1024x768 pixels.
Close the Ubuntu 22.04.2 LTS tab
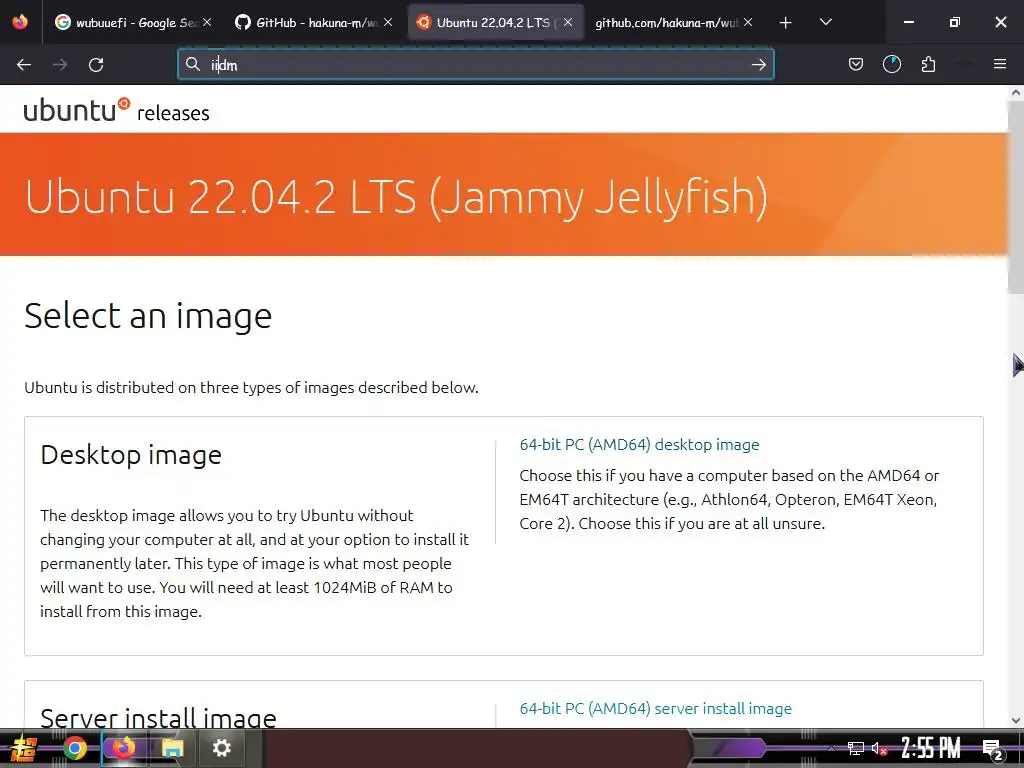coord(568,22)
